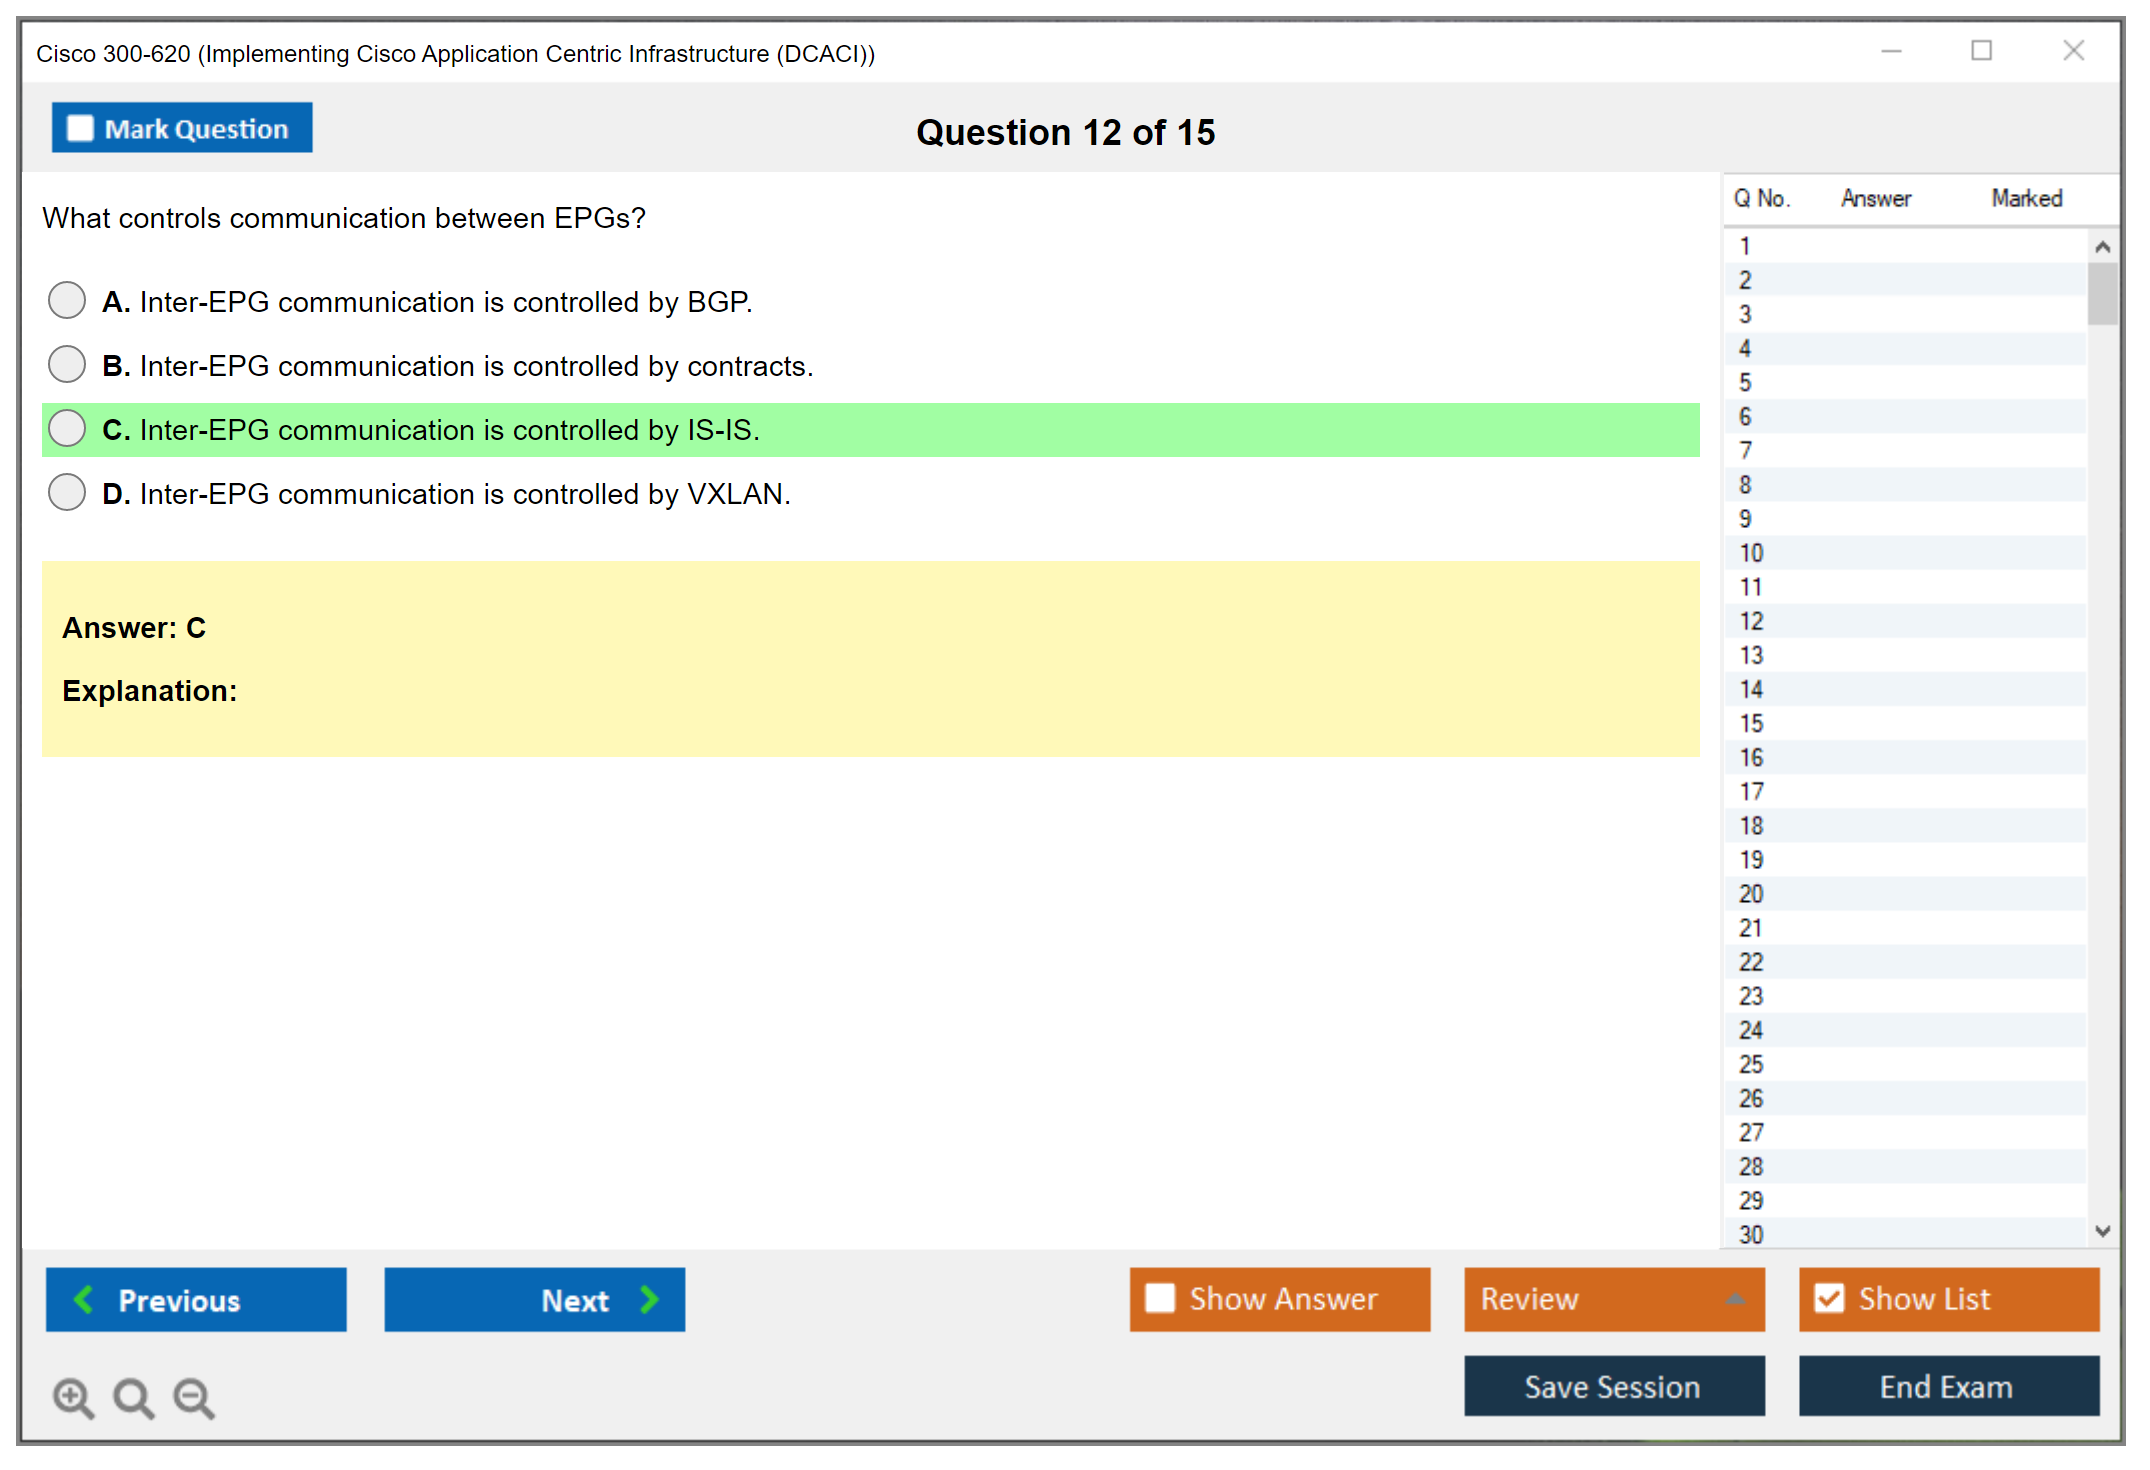Click the question list scroll up arrow
Viewport: 2150px width, 1470px height.
(x=2102, y=247)
